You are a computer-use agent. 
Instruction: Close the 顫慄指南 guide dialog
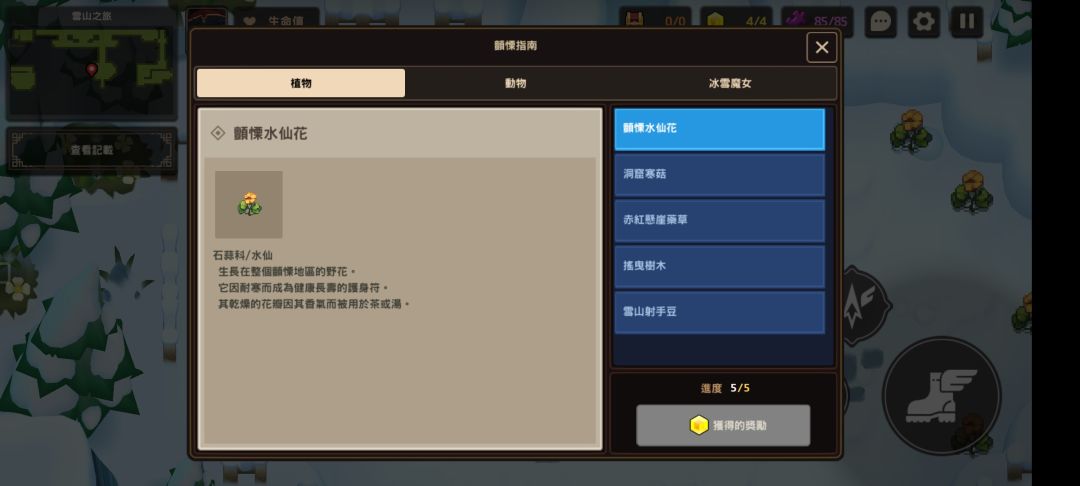[822, 47]
